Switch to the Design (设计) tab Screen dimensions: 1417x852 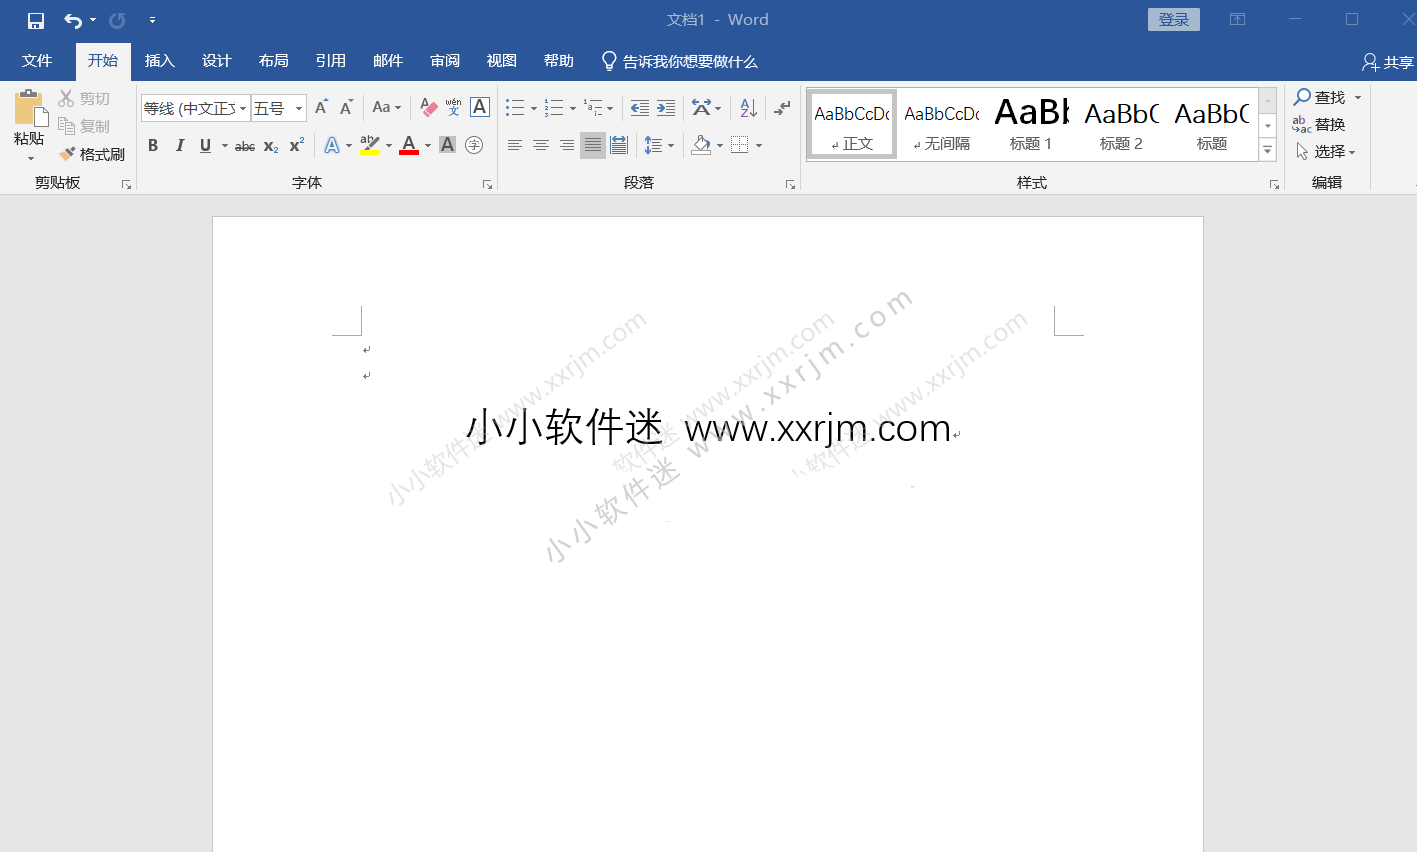217,61
